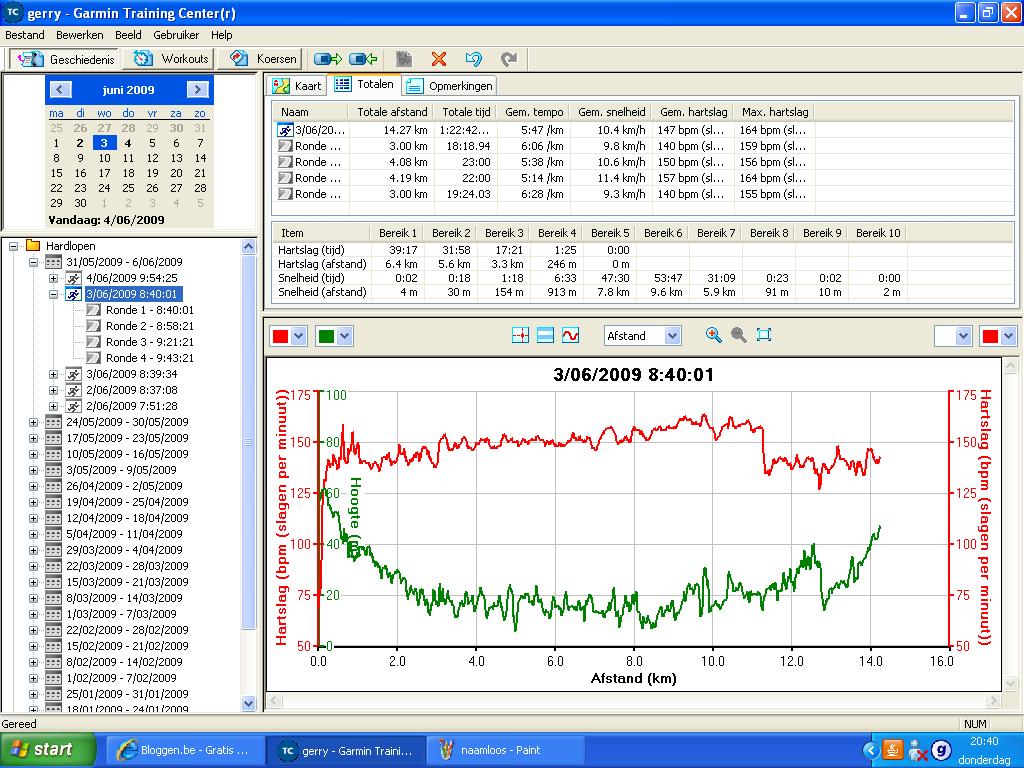Screen dimensions: 1024x768
Task: Switch to the Opmerkingen tab
Action: [449, 86]
